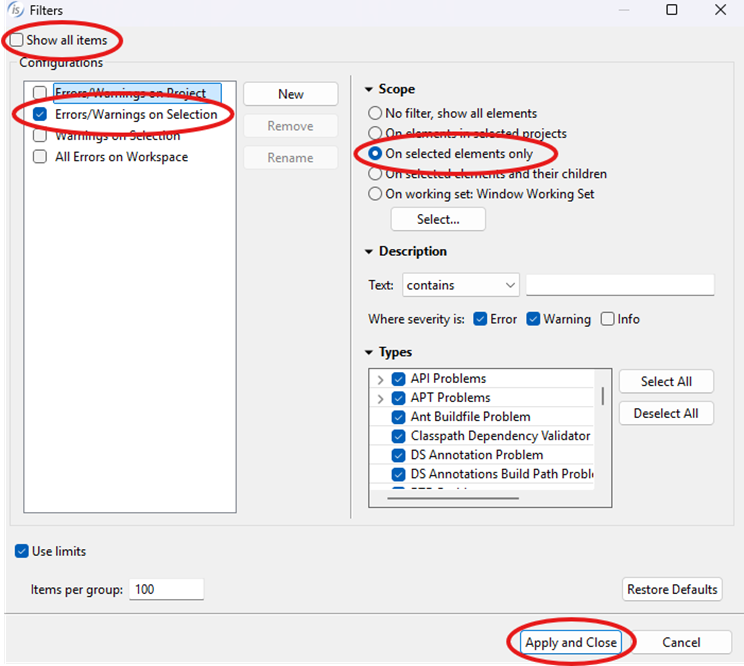Select No filter, show all elements option
This screenshot has width=744, height=666.
(376, 114)
